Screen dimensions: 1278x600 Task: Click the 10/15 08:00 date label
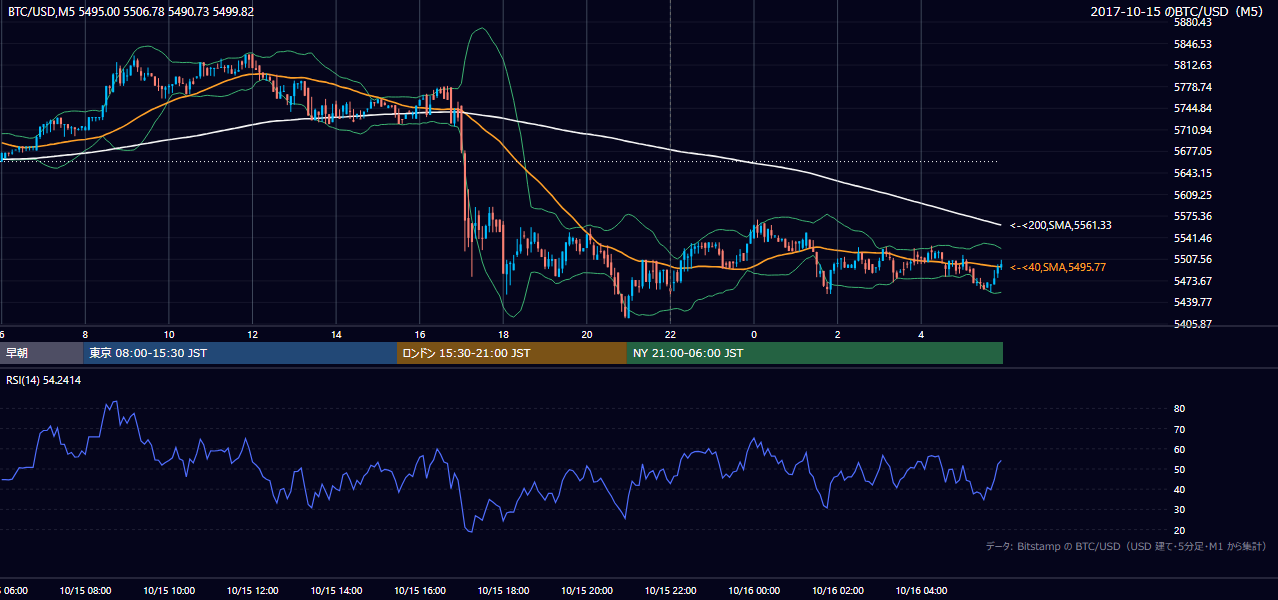(85, 590)
